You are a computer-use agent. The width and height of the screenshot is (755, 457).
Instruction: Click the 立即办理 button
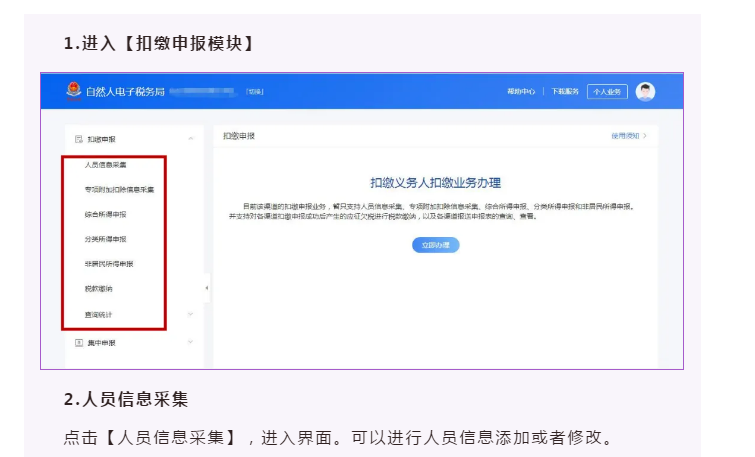pos(436,245)
